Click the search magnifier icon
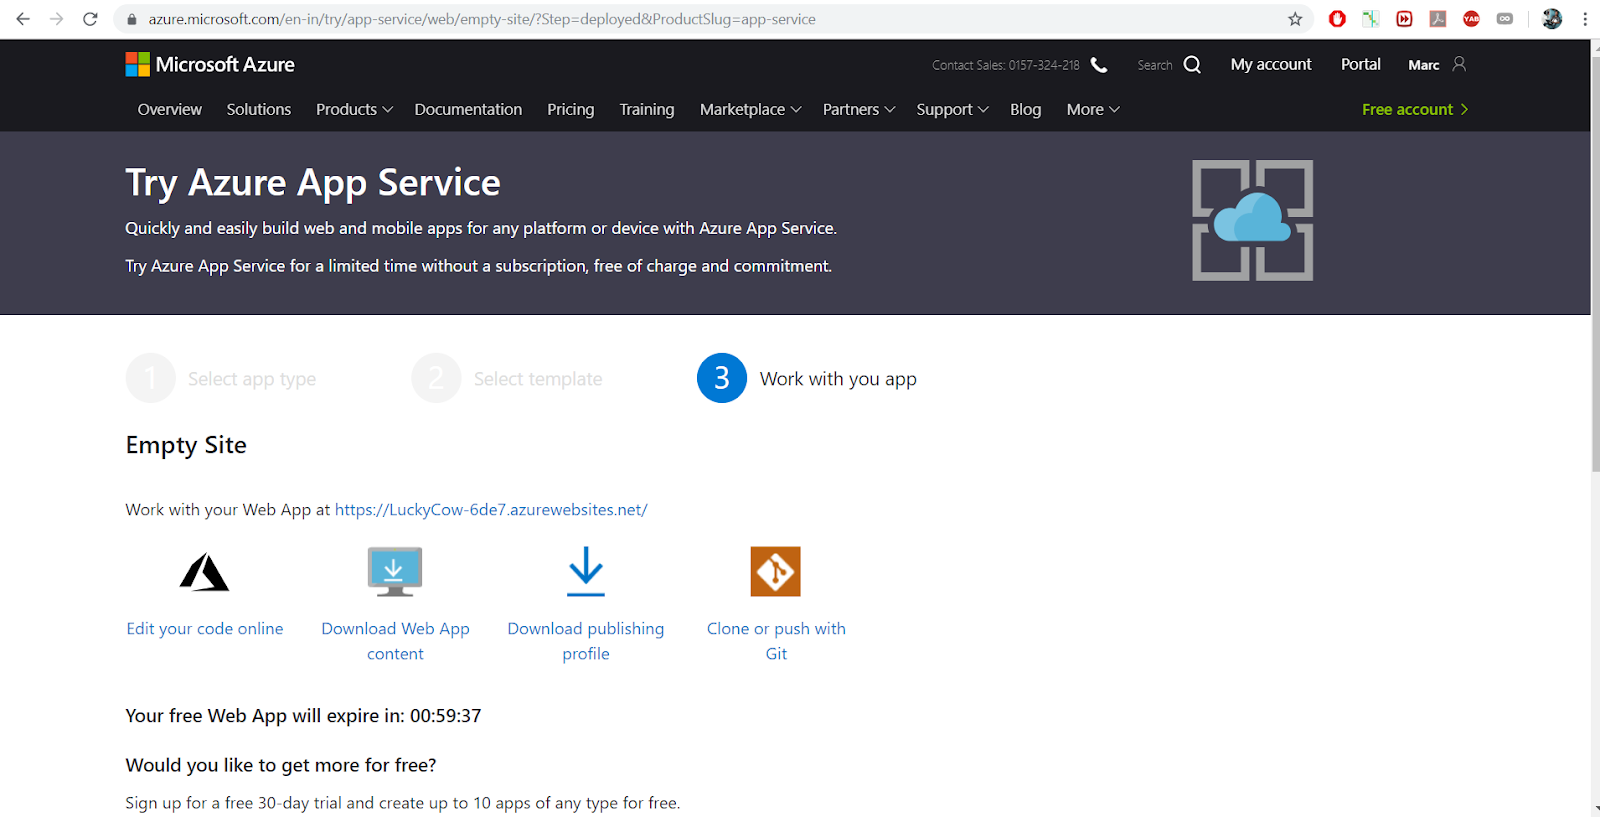This screenshot has width=1600, height=817. (x=1192, y=65)
